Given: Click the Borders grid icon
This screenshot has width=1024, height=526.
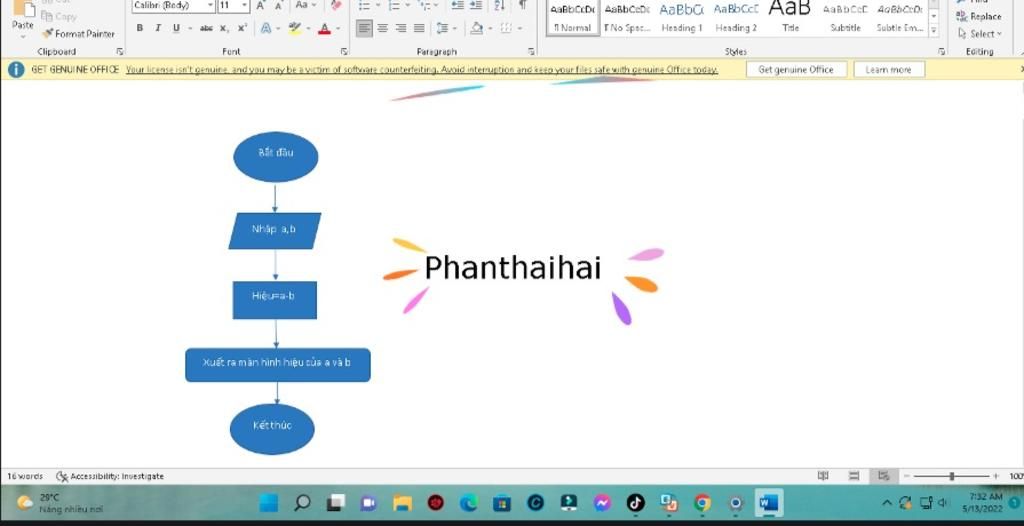Looking at the screenshot, I should (505, 28).
